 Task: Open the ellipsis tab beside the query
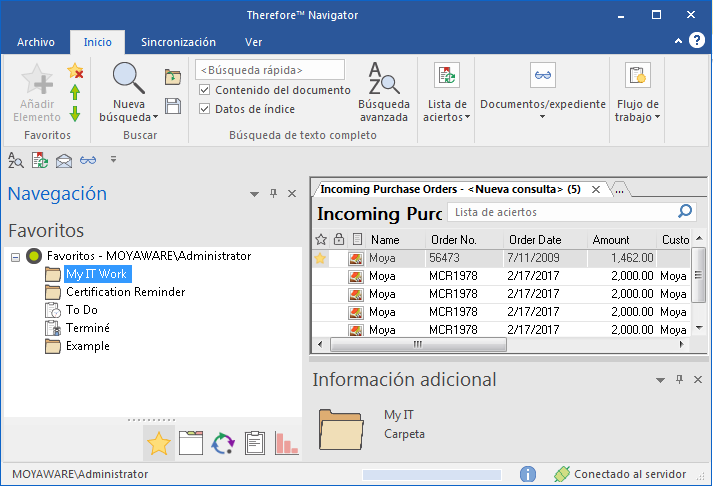(619, 190)
